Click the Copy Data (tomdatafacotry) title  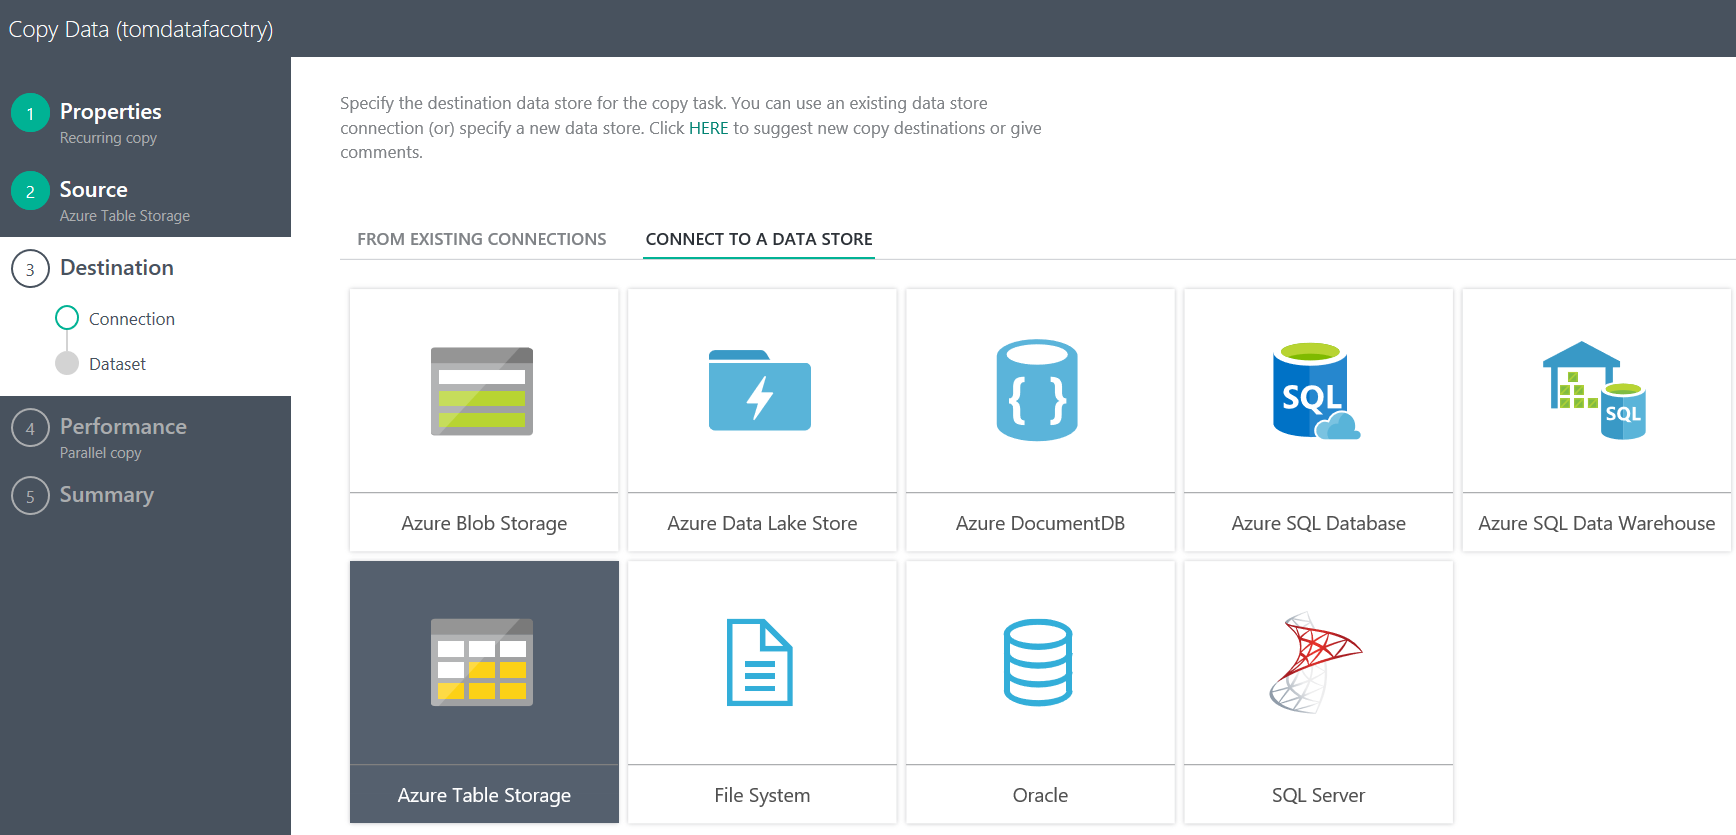141,29
